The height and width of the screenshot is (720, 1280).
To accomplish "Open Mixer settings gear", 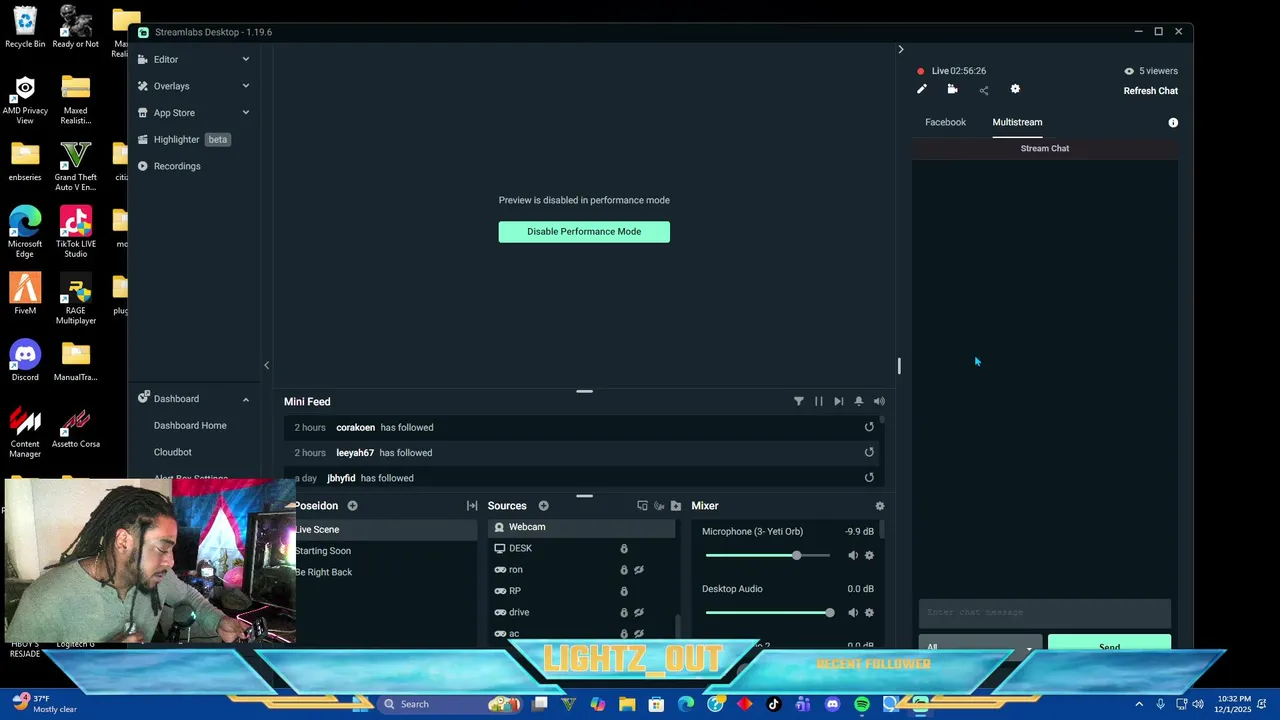I will tap(880, 506).
